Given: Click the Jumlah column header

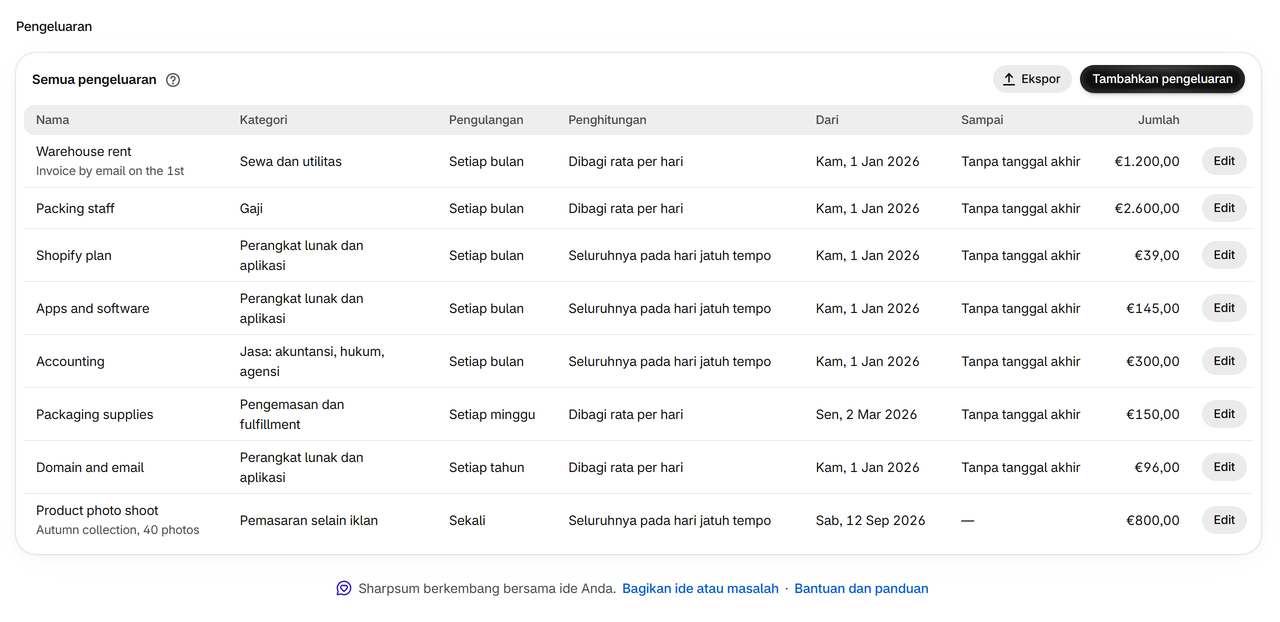Looking at the screenshot, I should (x=1158, y=120).
